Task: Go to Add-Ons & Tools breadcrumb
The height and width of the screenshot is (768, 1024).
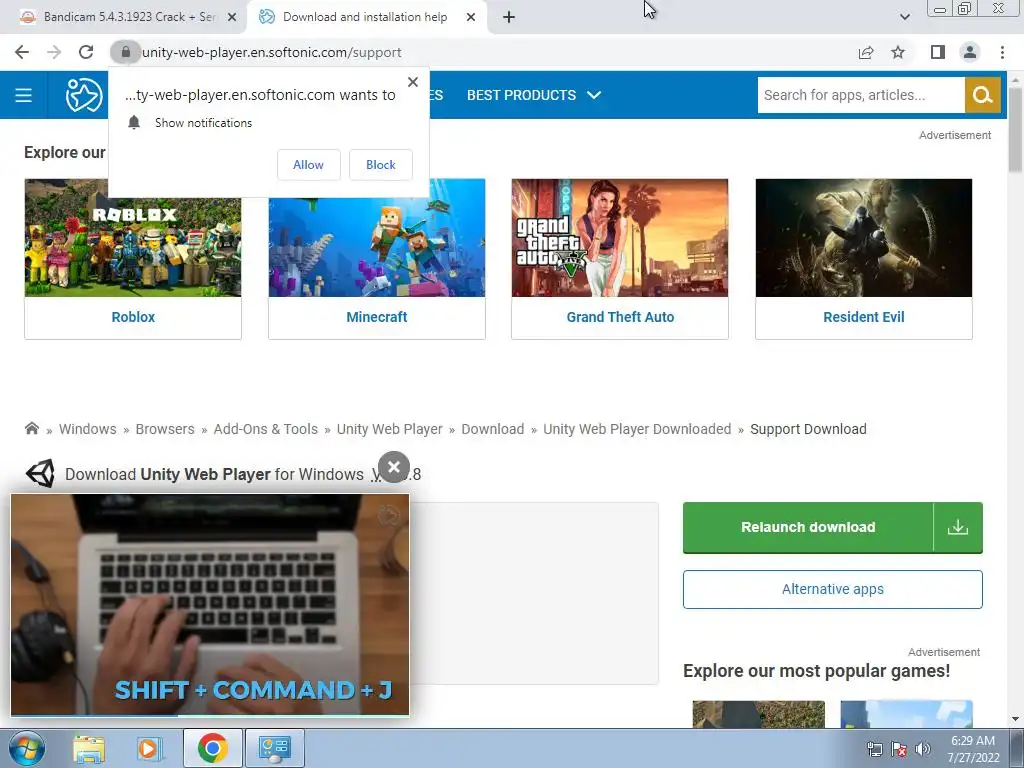Action: point(266,429)
